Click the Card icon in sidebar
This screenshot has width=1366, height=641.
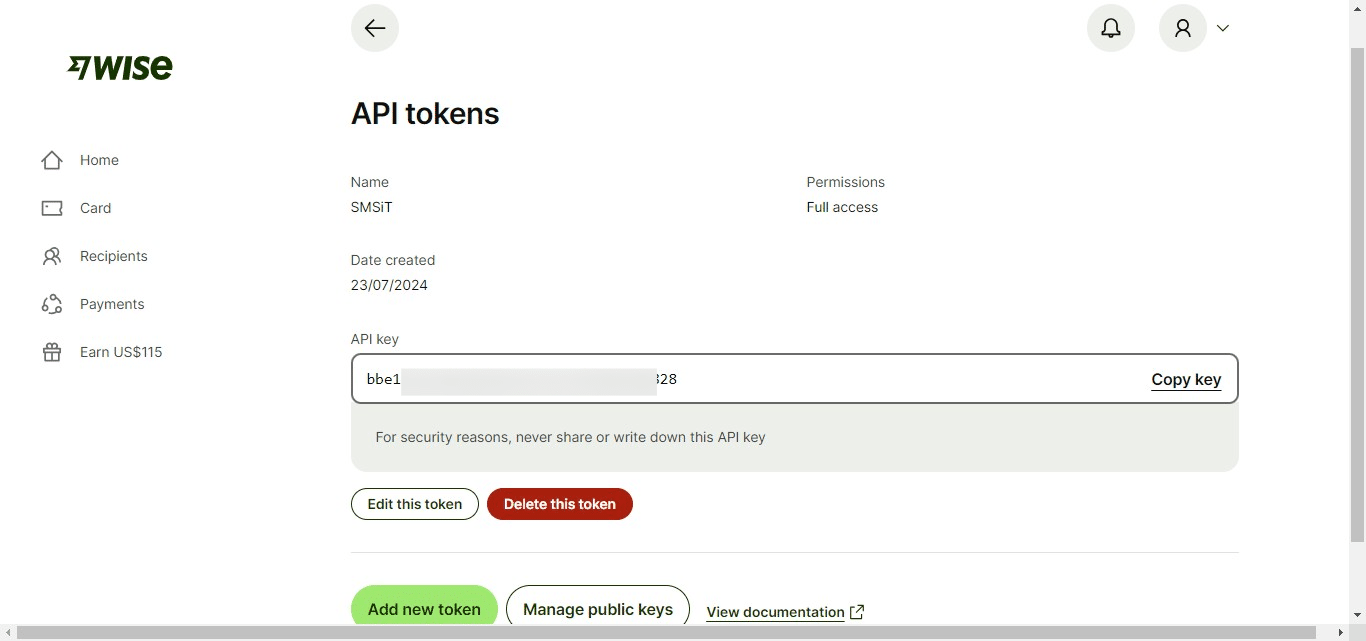click(52, 208)
